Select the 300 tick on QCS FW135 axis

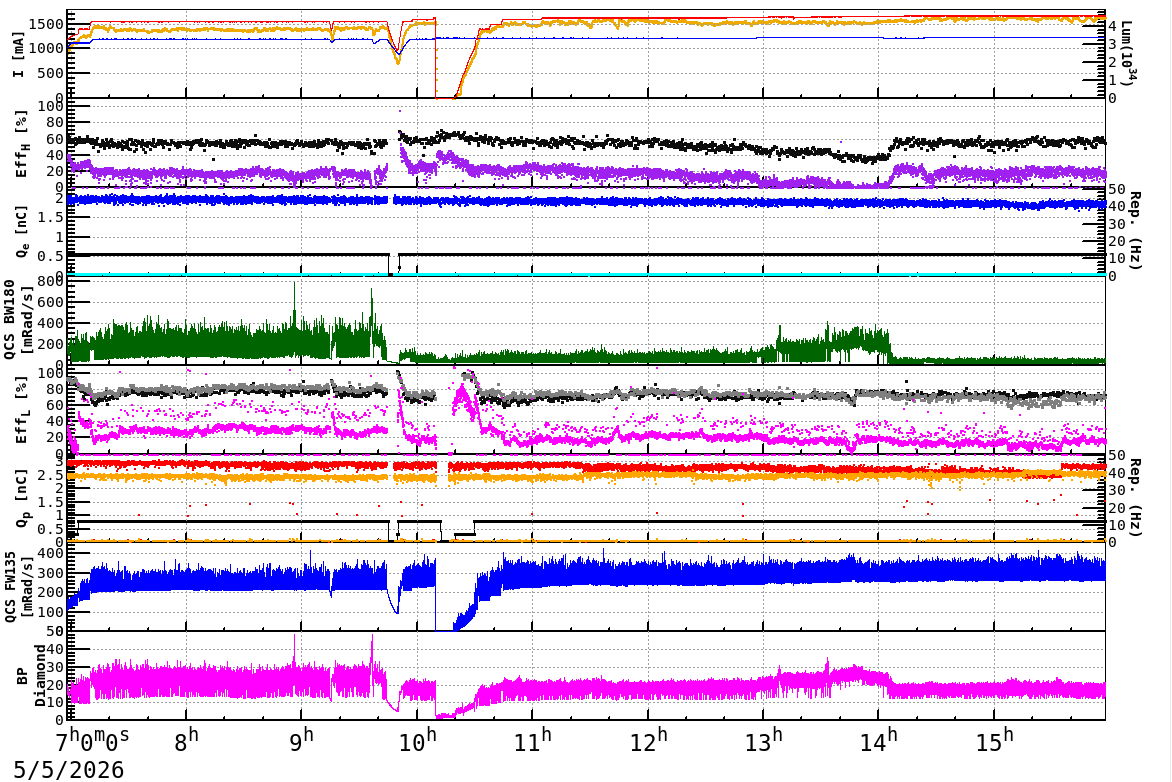tap(51, 573)
